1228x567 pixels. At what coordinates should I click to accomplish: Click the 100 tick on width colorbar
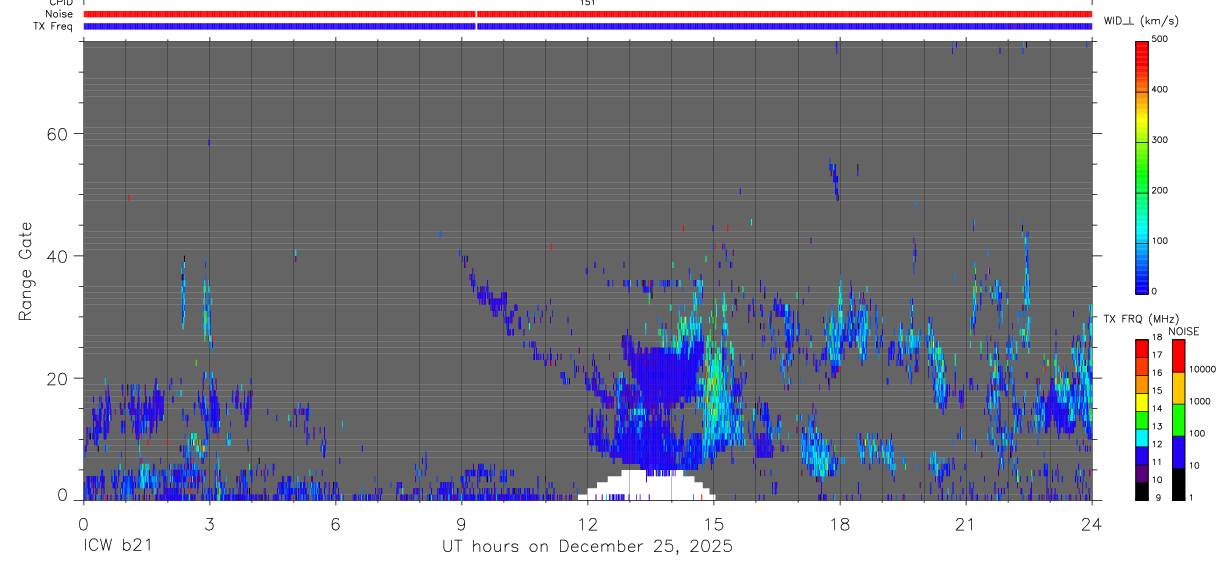1160,241
